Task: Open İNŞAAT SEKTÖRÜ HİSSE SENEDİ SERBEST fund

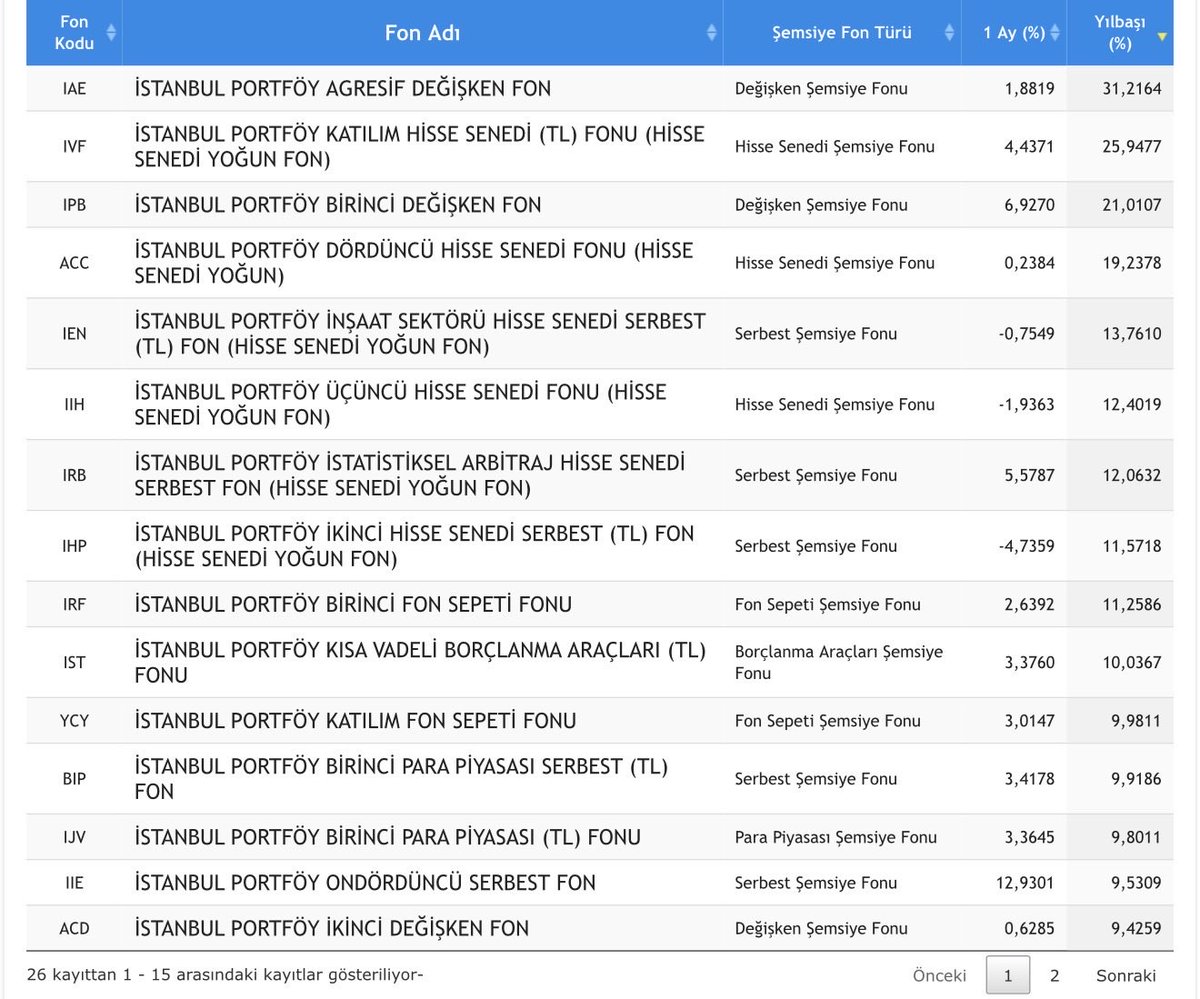Action: (420, 334)
